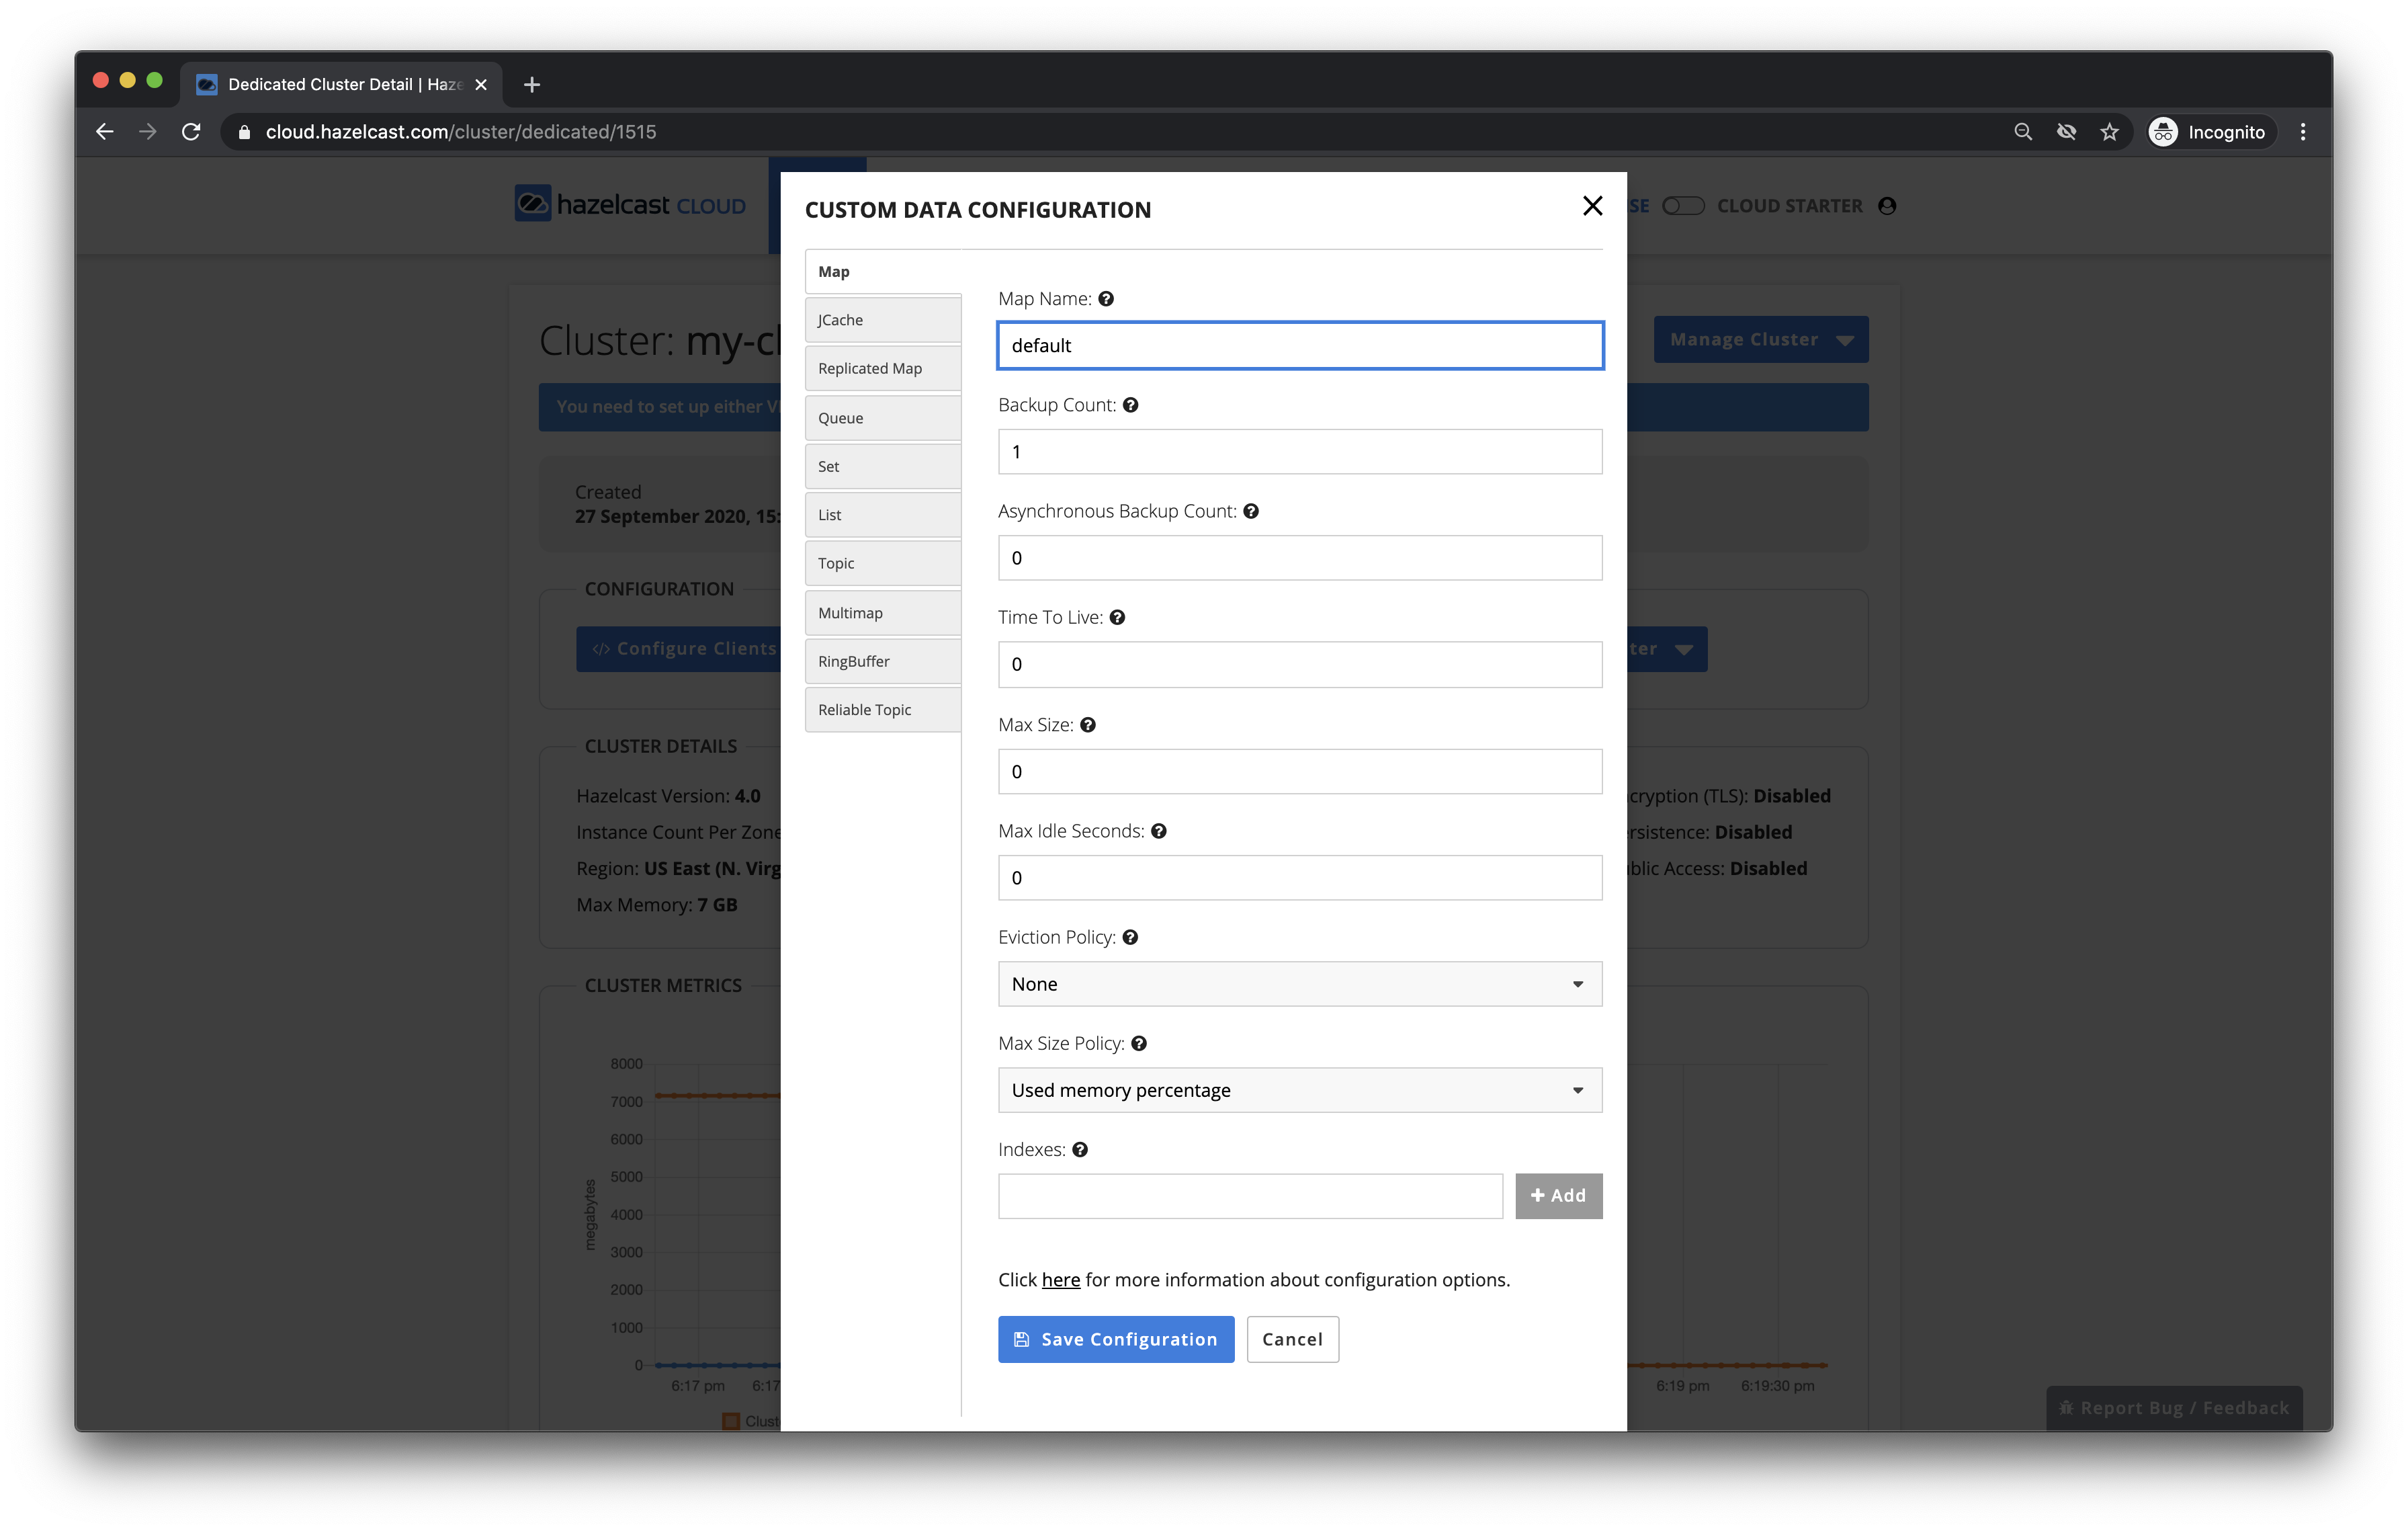Reload the page

[192, 132]
